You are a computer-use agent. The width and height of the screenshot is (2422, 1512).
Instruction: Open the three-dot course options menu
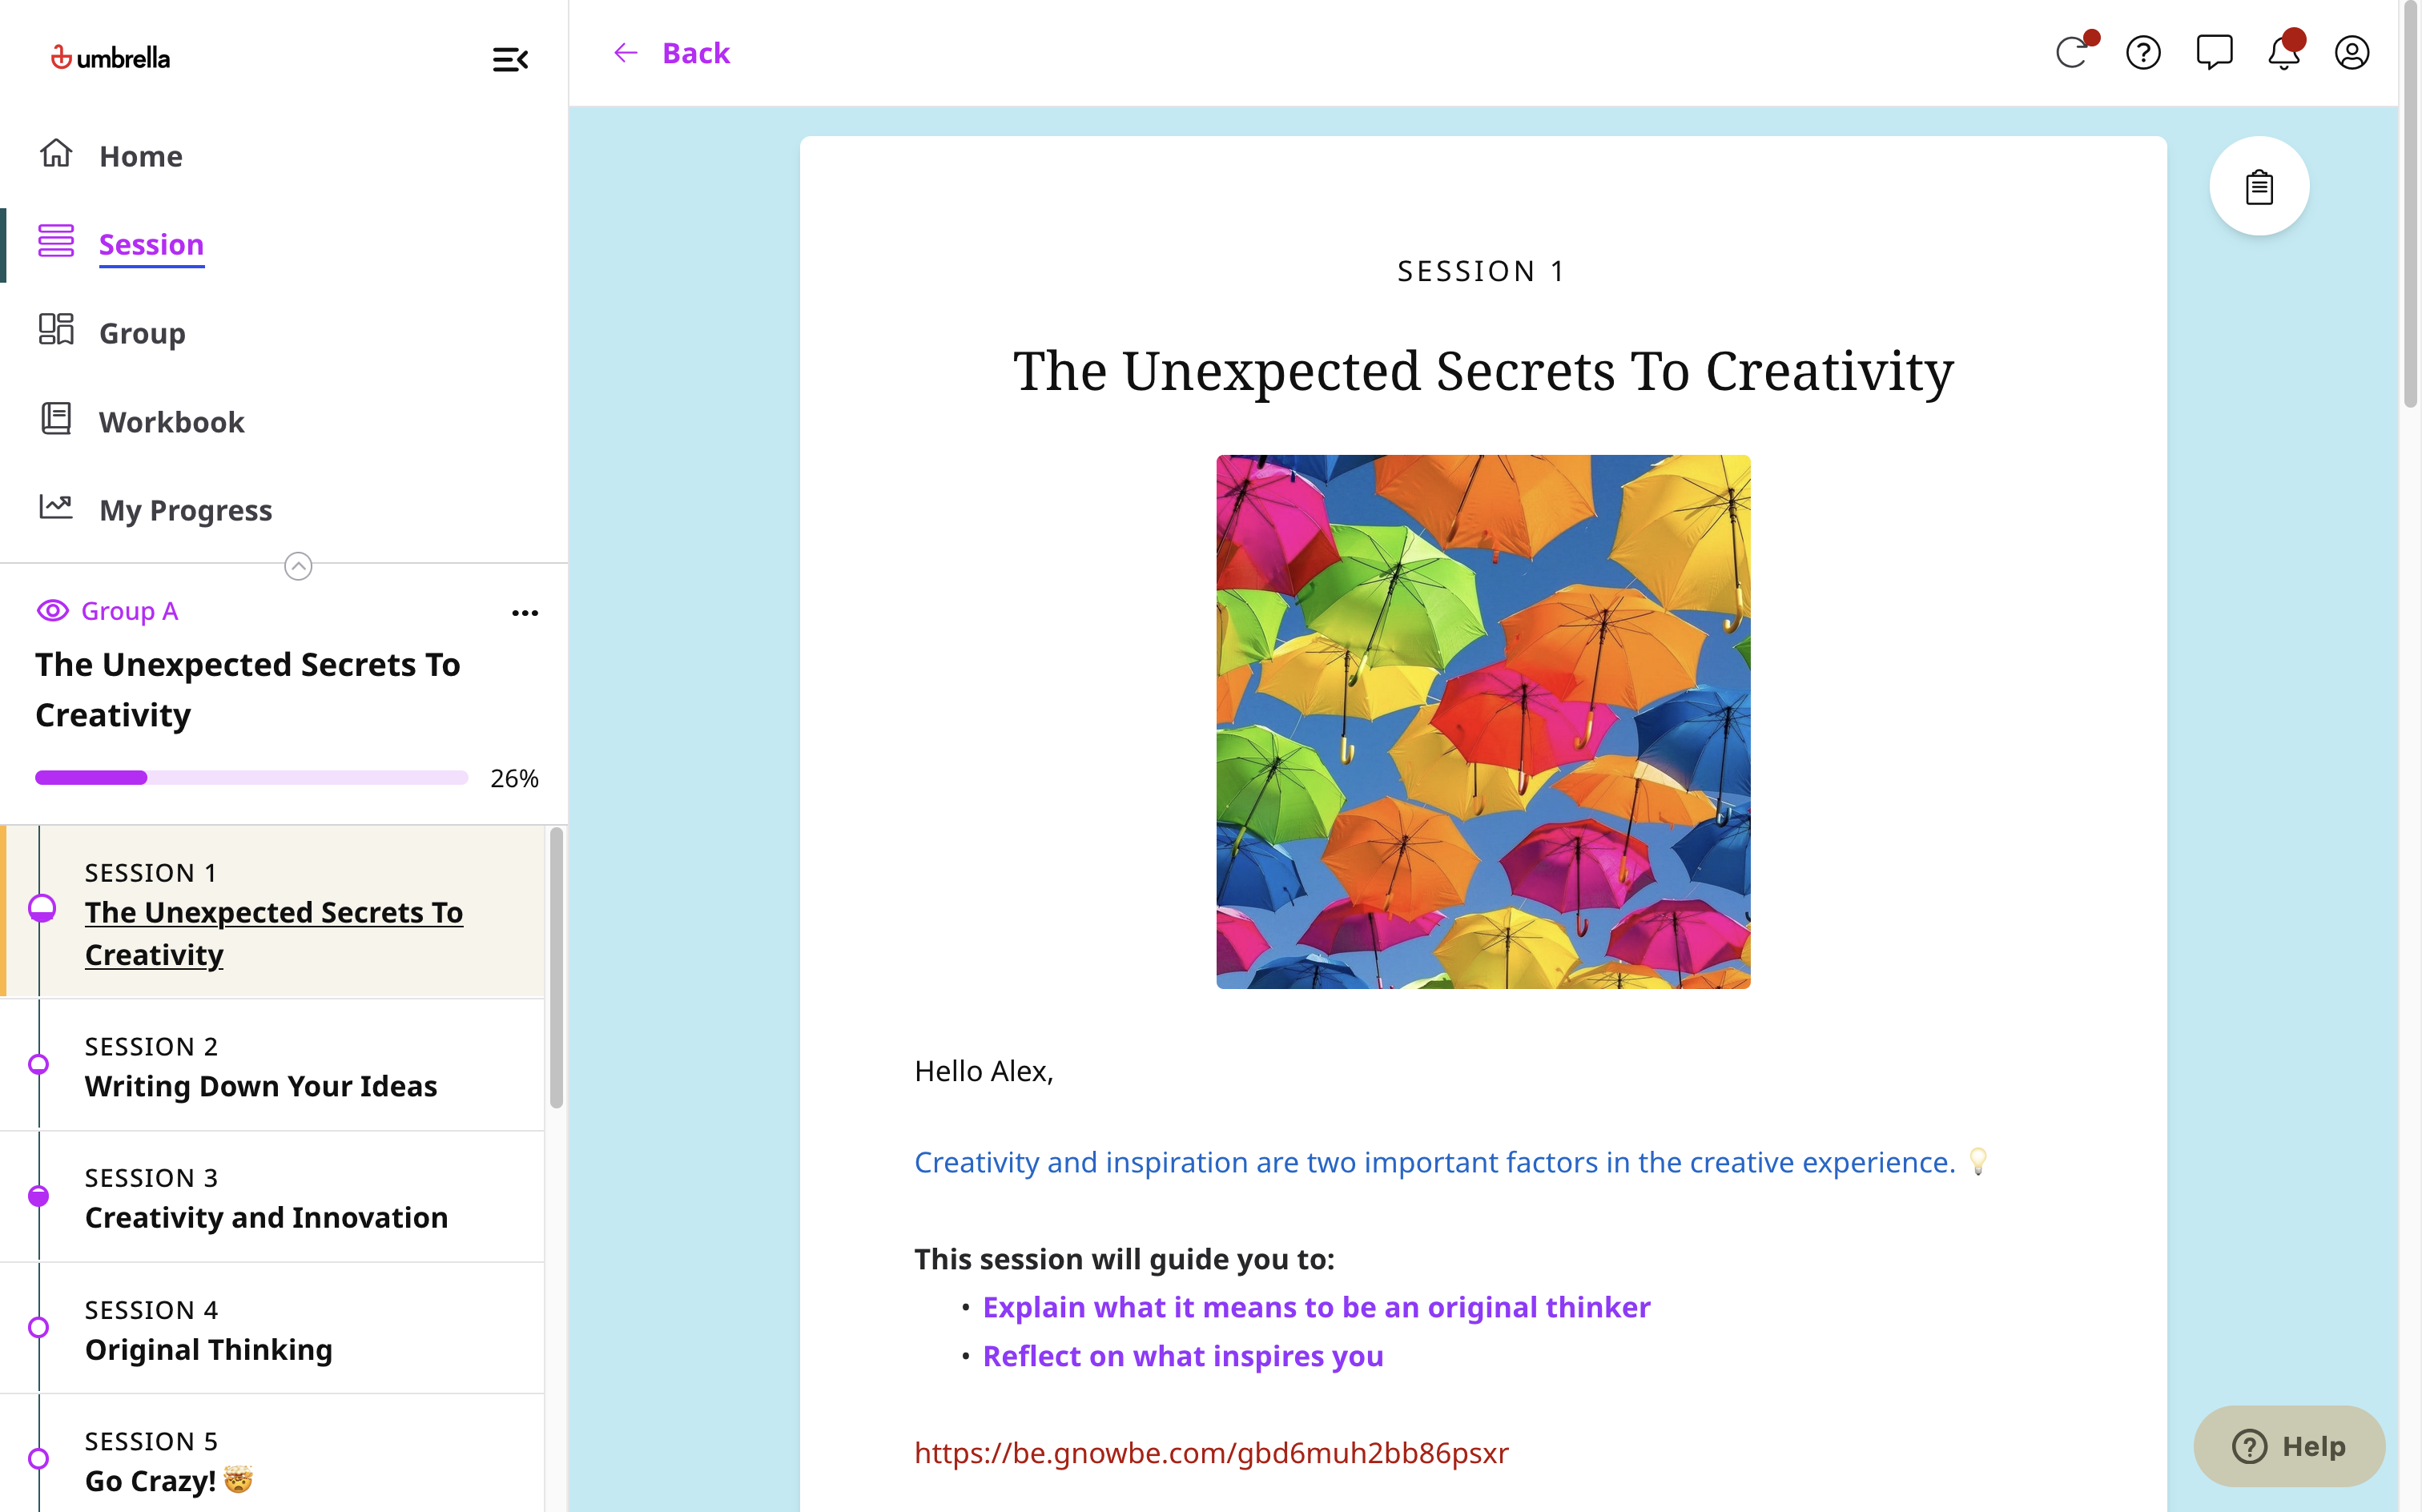(525, 613)
